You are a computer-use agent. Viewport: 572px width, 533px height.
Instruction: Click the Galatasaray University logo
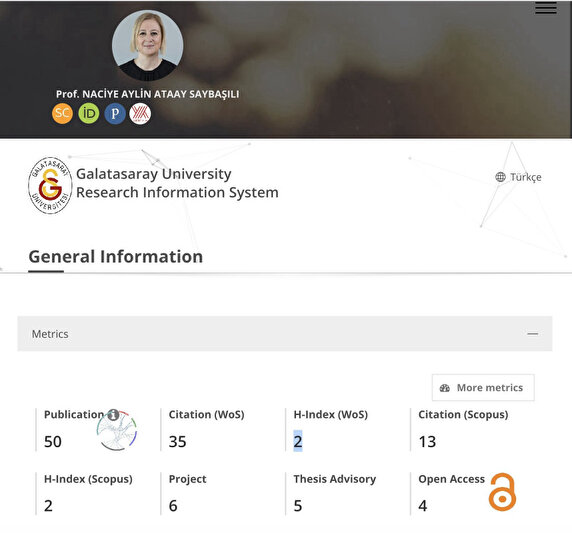click(x=50, y=185)
